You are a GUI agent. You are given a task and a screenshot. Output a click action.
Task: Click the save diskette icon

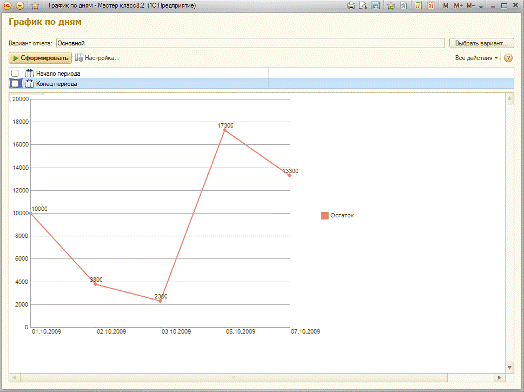coord(376,6)
